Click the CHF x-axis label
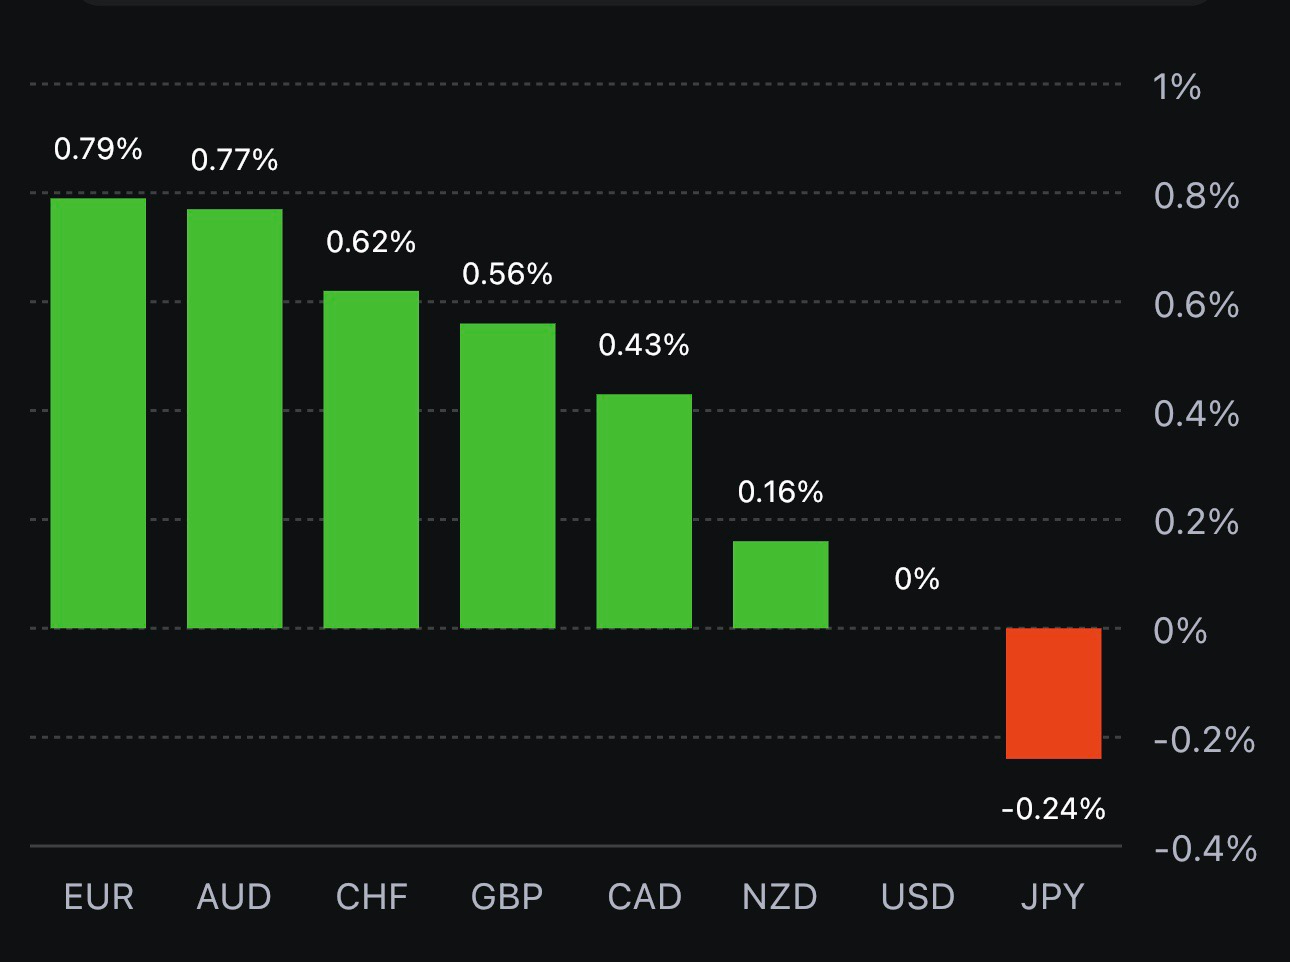This screenshot has height=962, width=1290. click(x=371, y=897)
